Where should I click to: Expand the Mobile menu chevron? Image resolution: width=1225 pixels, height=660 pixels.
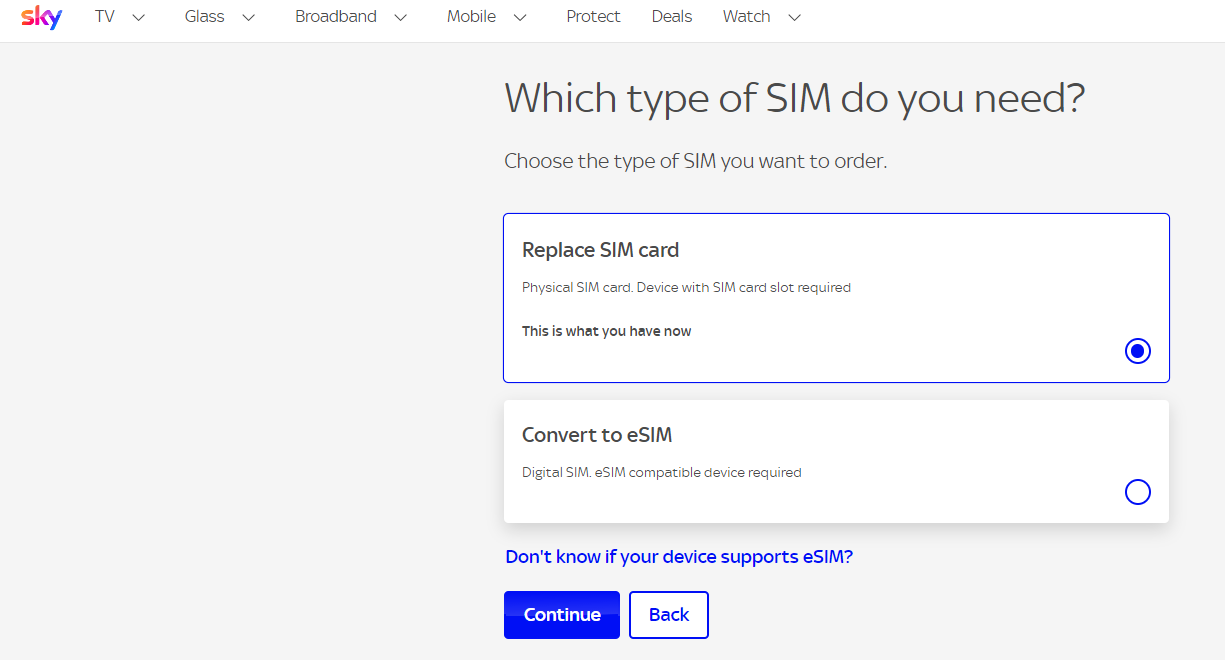(x=520, y=17)
